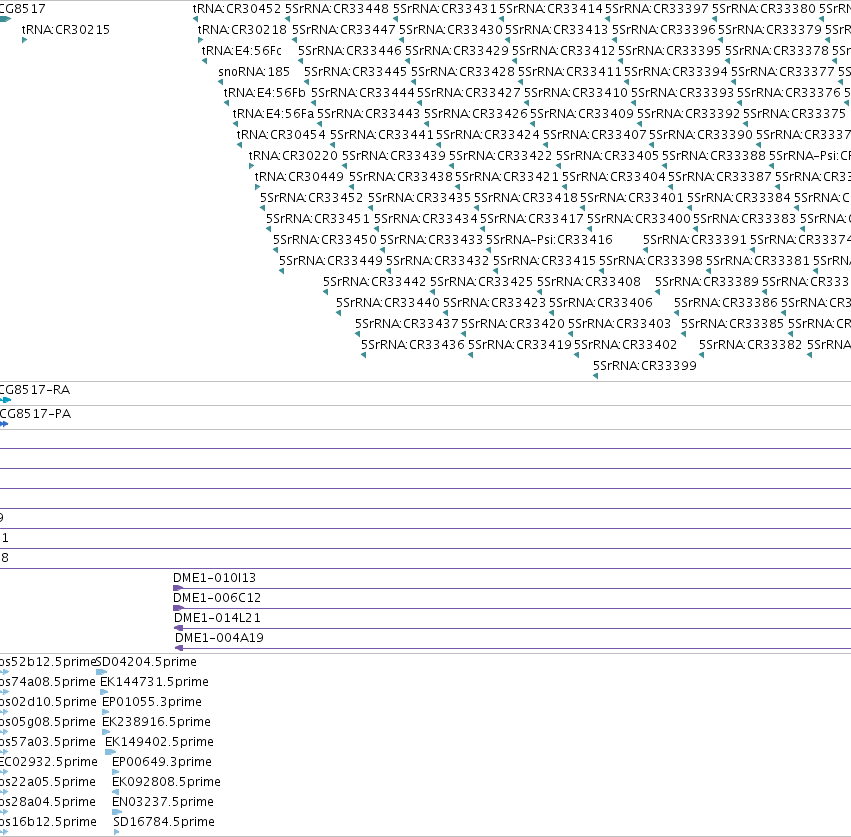Select the tRNA:E4:56Fa label
Viewport: 851px width, 837px height.
click(x=274, y=114)
